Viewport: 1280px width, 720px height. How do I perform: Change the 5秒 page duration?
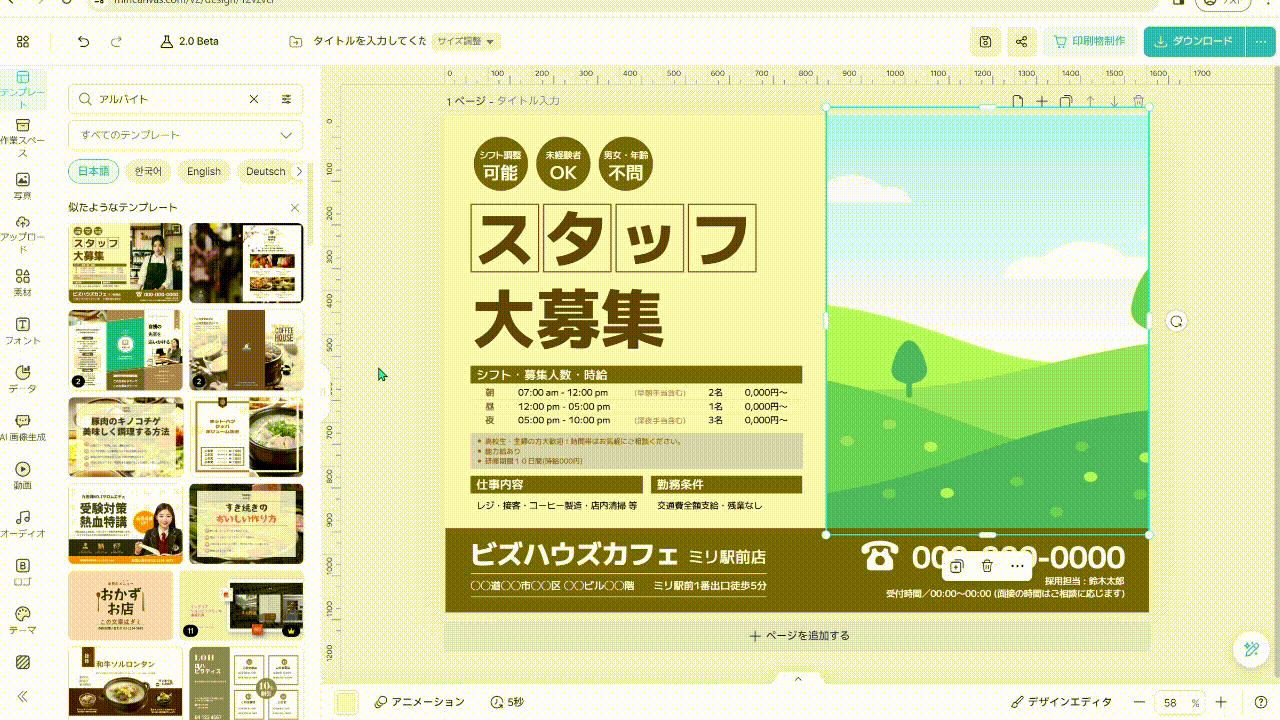(507, 702)
